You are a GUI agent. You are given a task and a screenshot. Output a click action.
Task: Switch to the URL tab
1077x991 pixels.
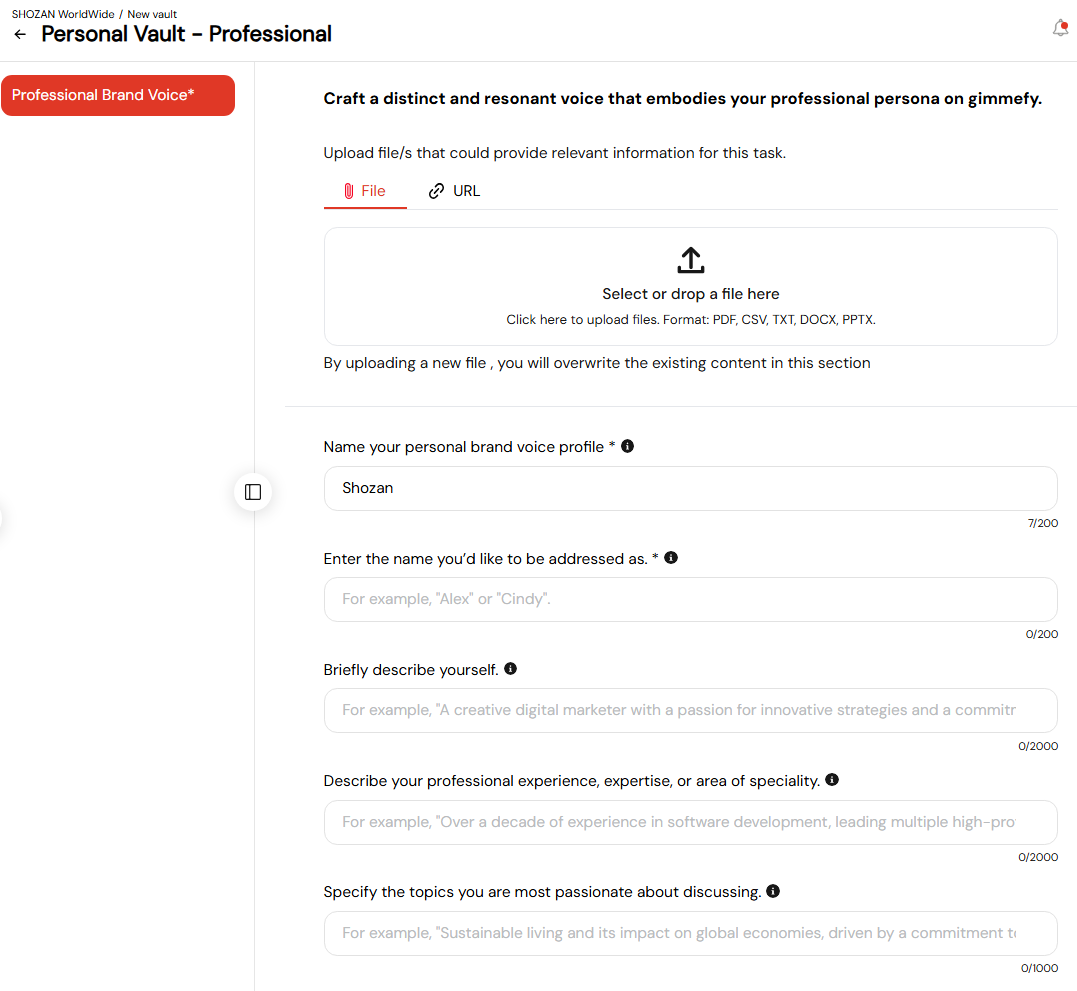click(x=454, y=191)
